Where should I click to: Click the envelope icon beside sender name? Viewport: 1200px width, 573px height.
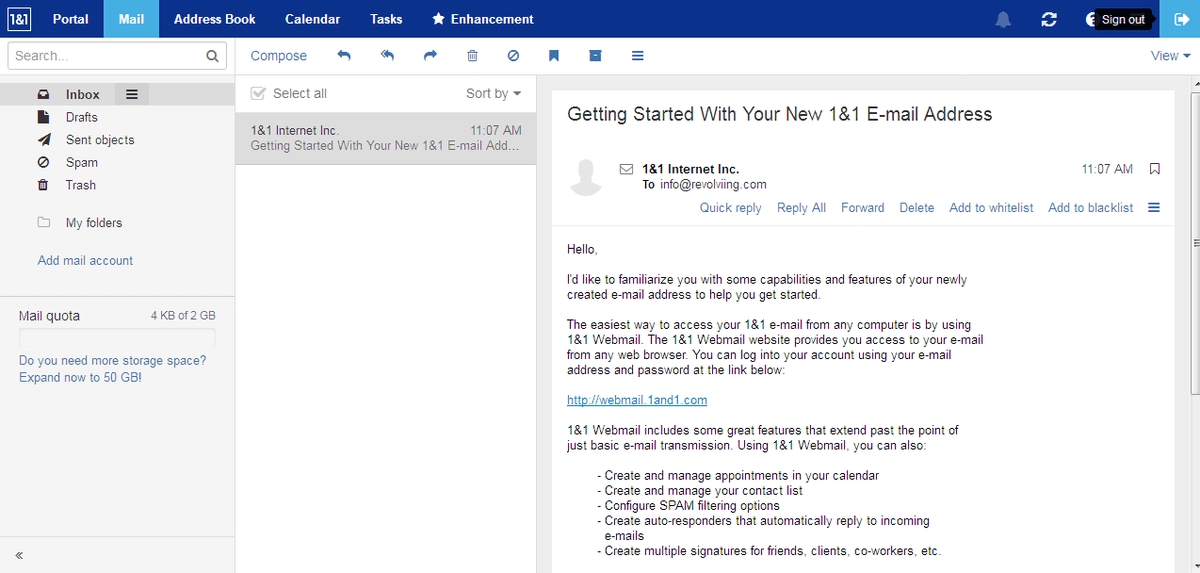click(627, 169)
